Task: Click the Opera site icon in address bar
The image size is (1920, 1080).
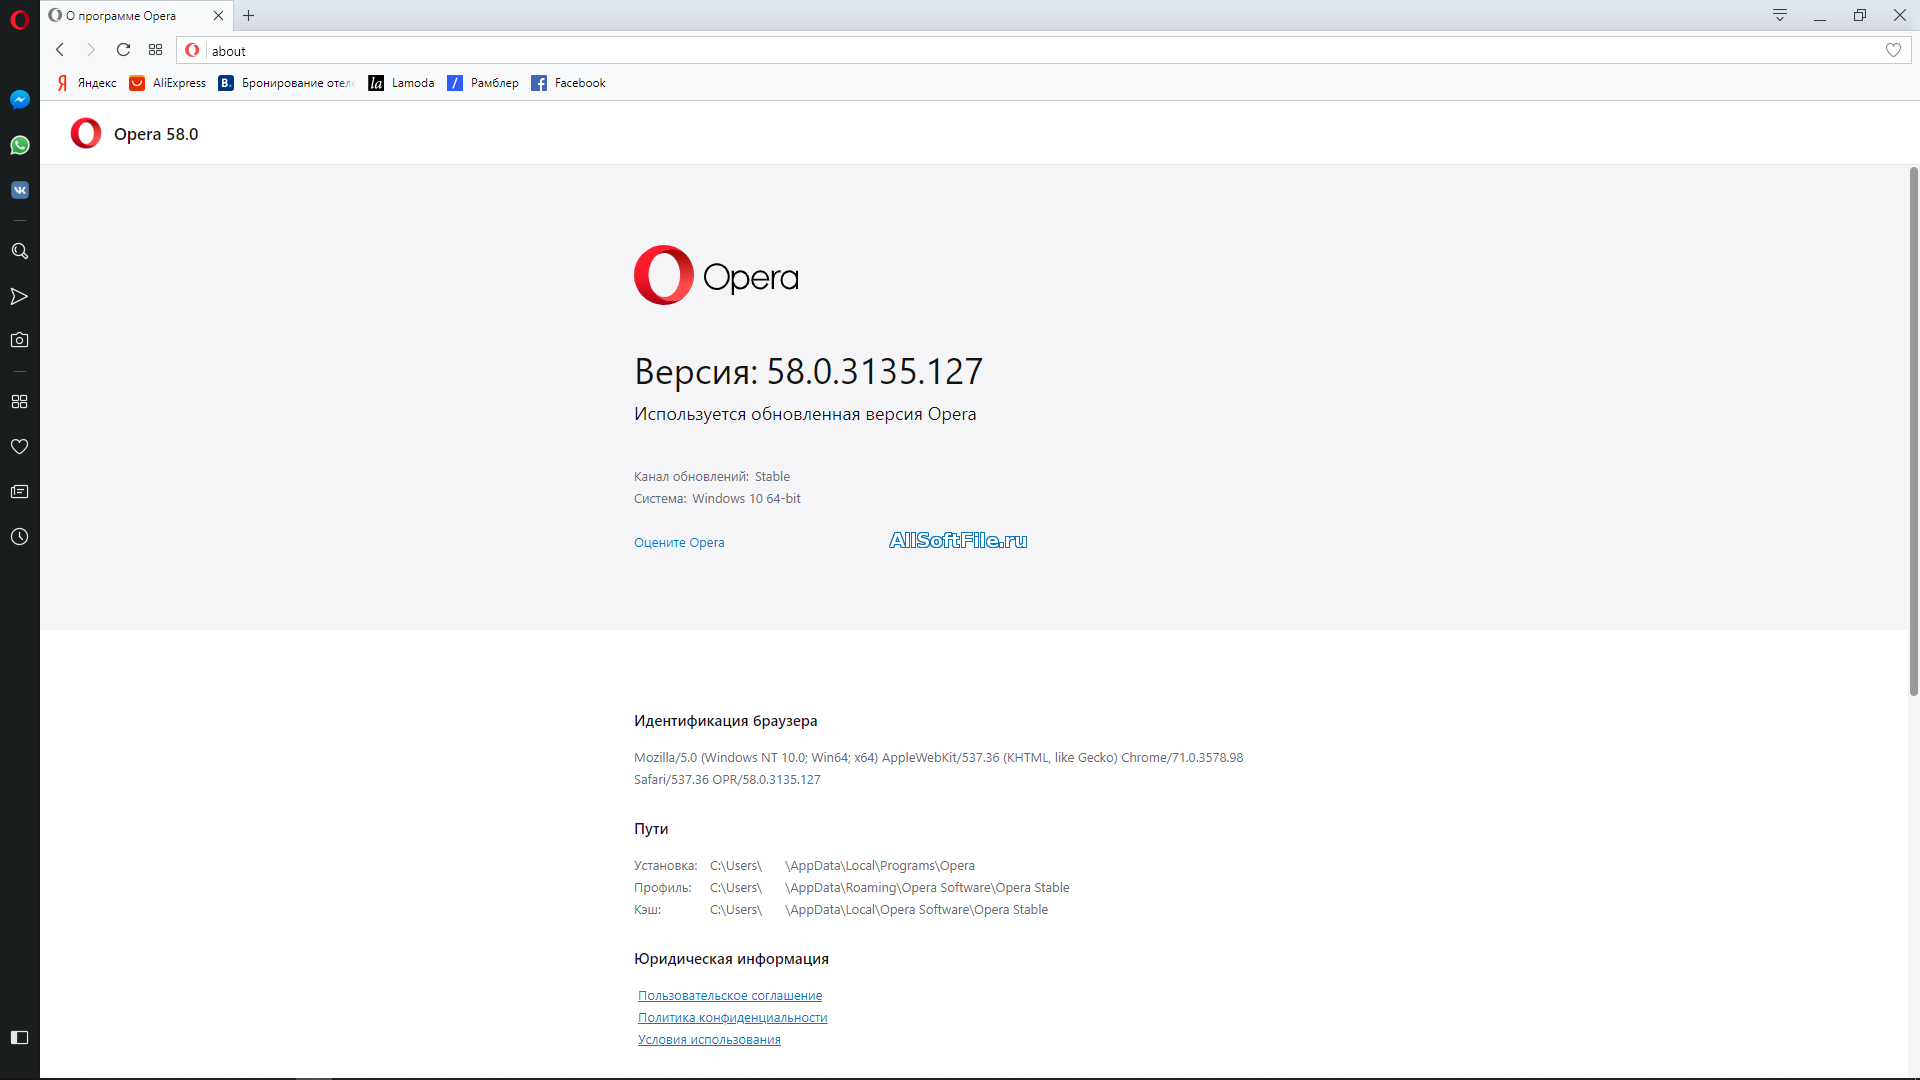Action: pyautogui.click(x=193, y=50)
